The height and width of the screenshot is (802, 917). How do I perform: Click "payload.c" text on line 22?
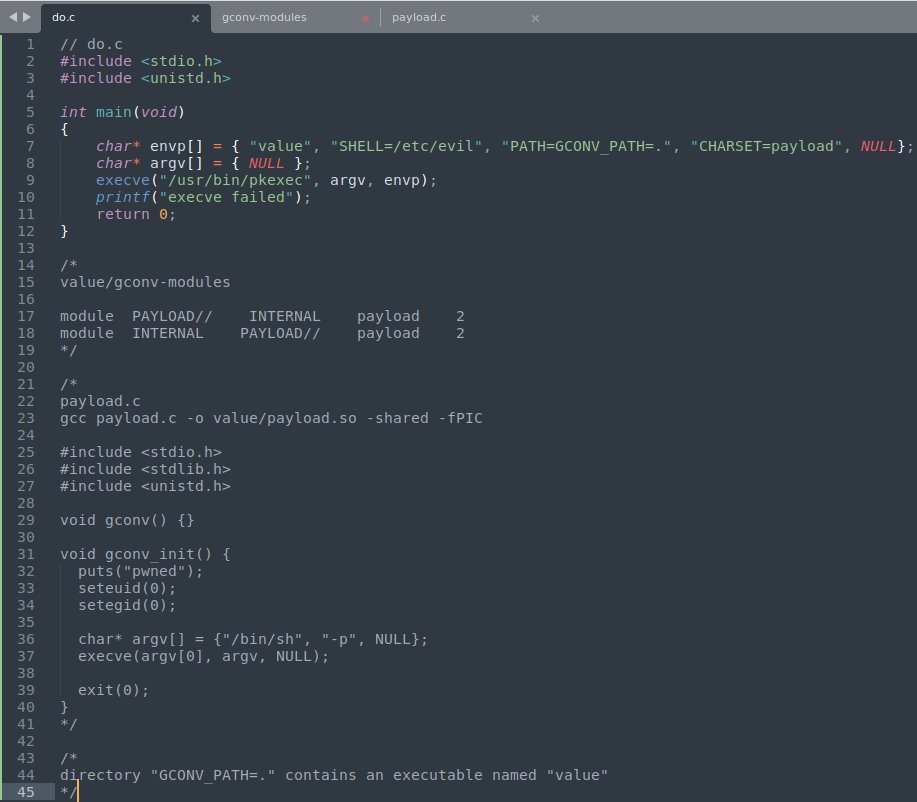[100, 401]
